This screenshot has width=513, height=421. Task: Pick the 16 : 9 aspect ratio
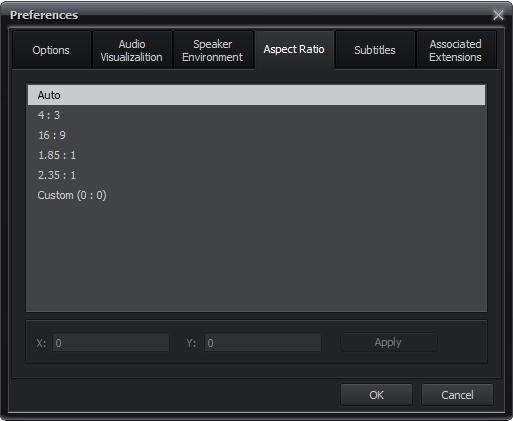point(256,135)
